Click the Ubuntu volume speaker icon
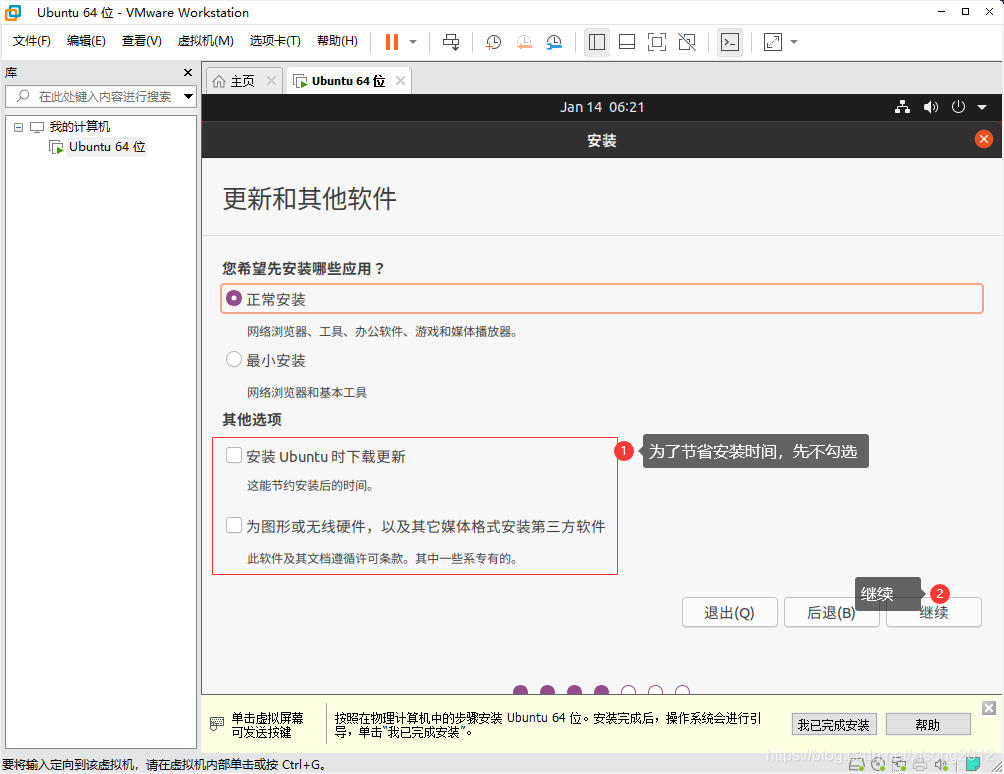1004x774 pixels. click(x=930, y=107)
